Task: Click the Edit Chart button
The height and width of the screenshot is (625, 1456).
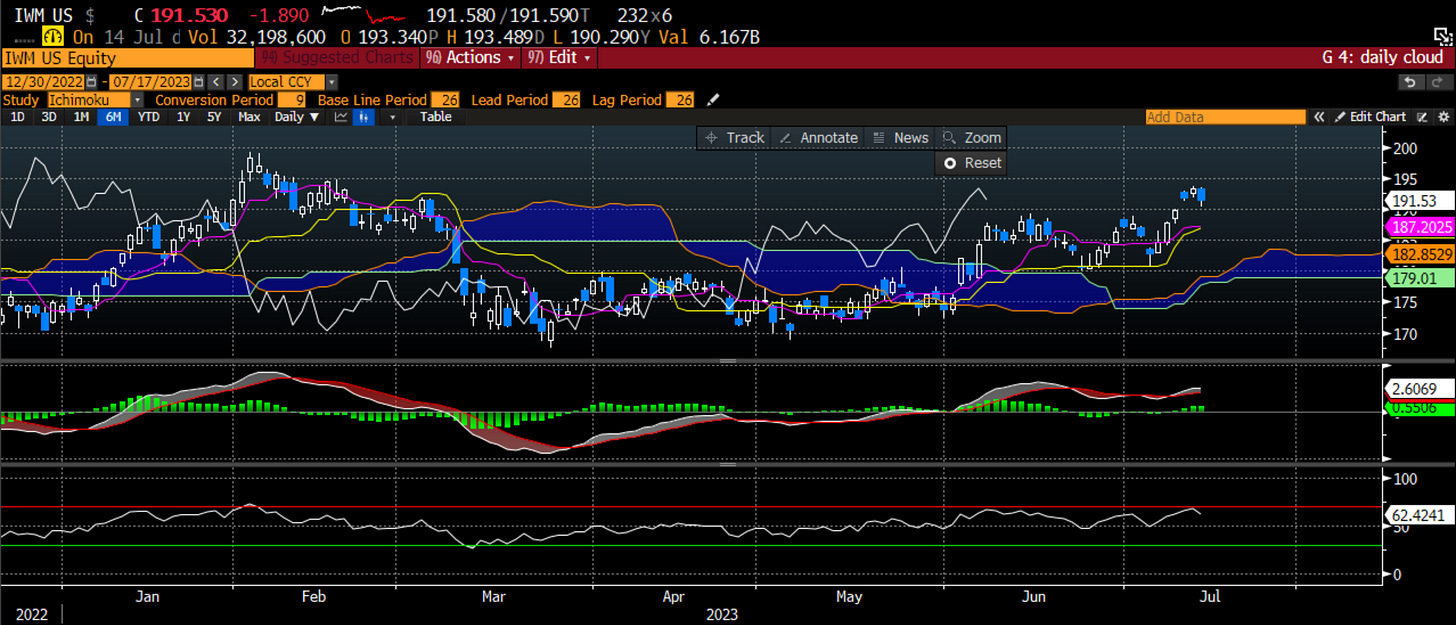Action: click(1368, 117)
